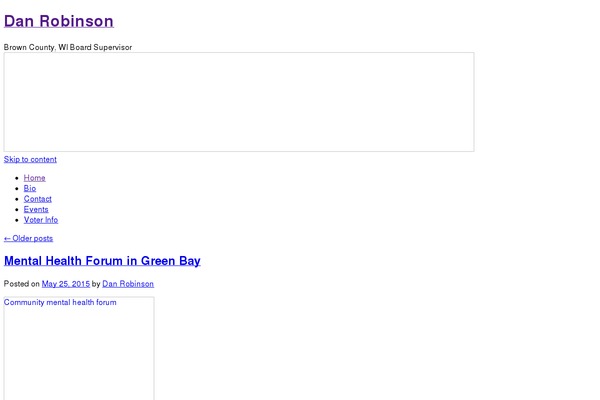Open the Contact page
The width and height of the screenshot is (600, 400).
38,199
